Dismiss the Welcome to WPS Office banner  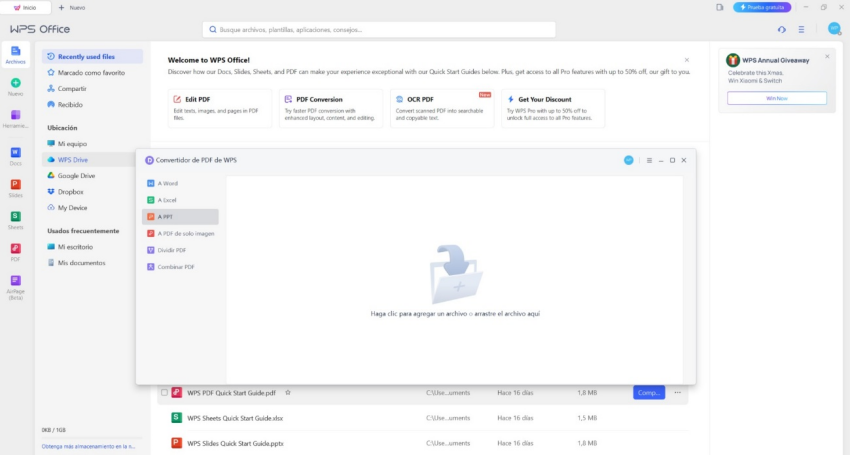[687, 60]
